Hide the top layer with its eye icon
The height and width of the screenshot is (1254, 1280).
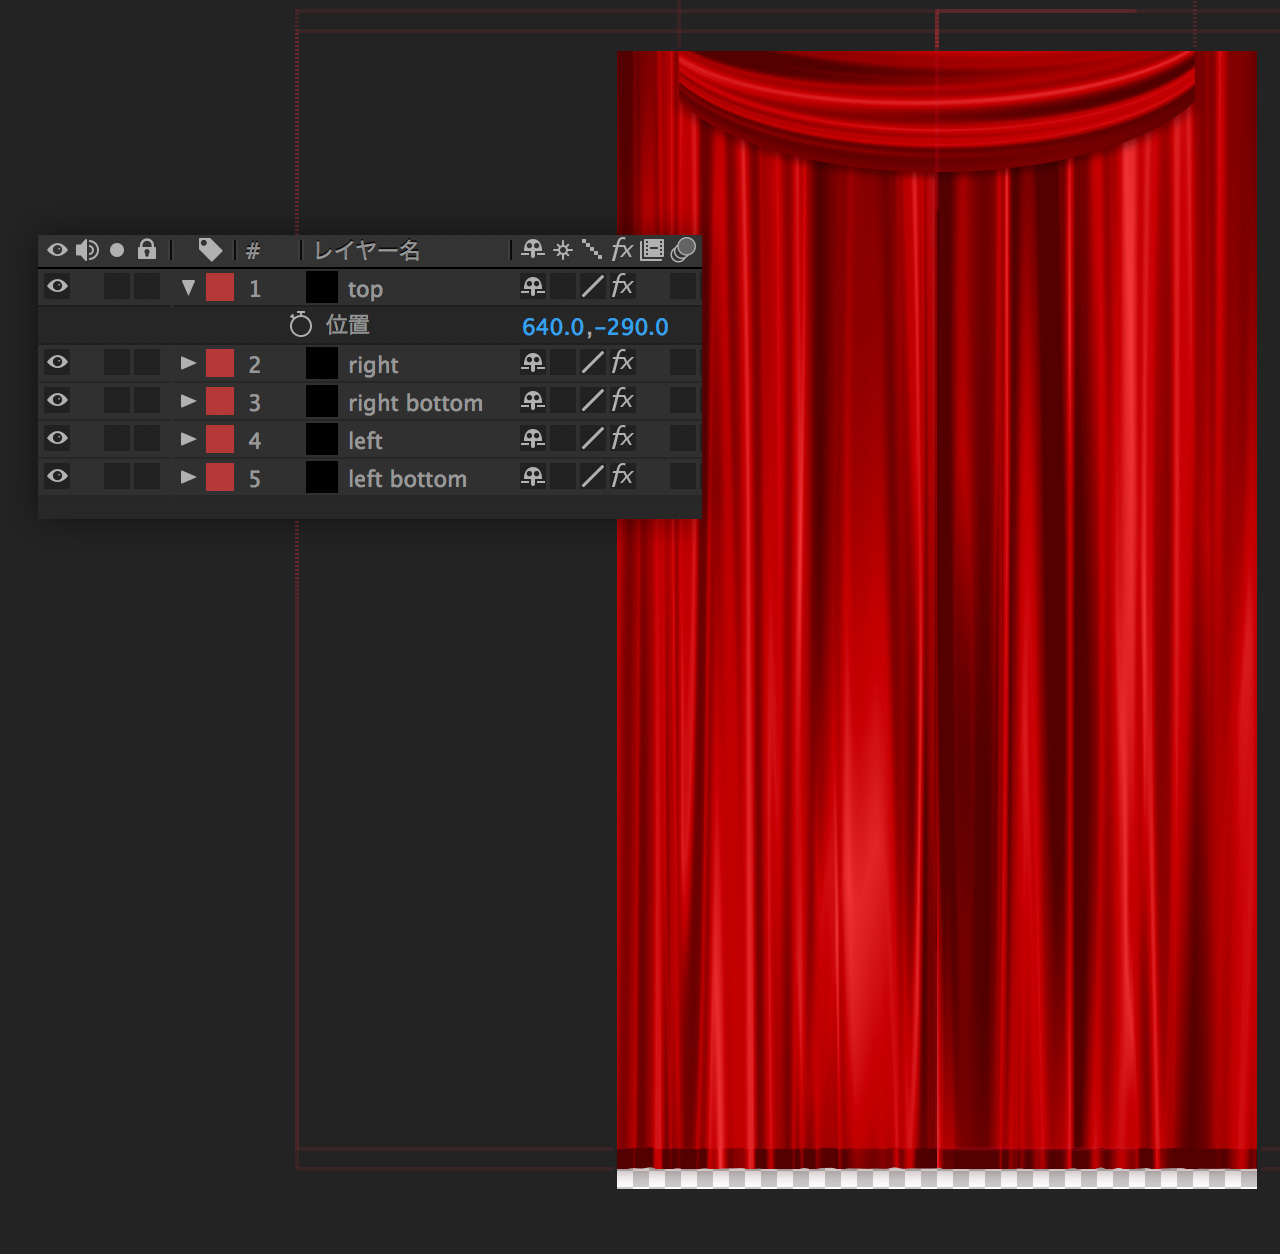pyautogui.click(x=58, y=287)
